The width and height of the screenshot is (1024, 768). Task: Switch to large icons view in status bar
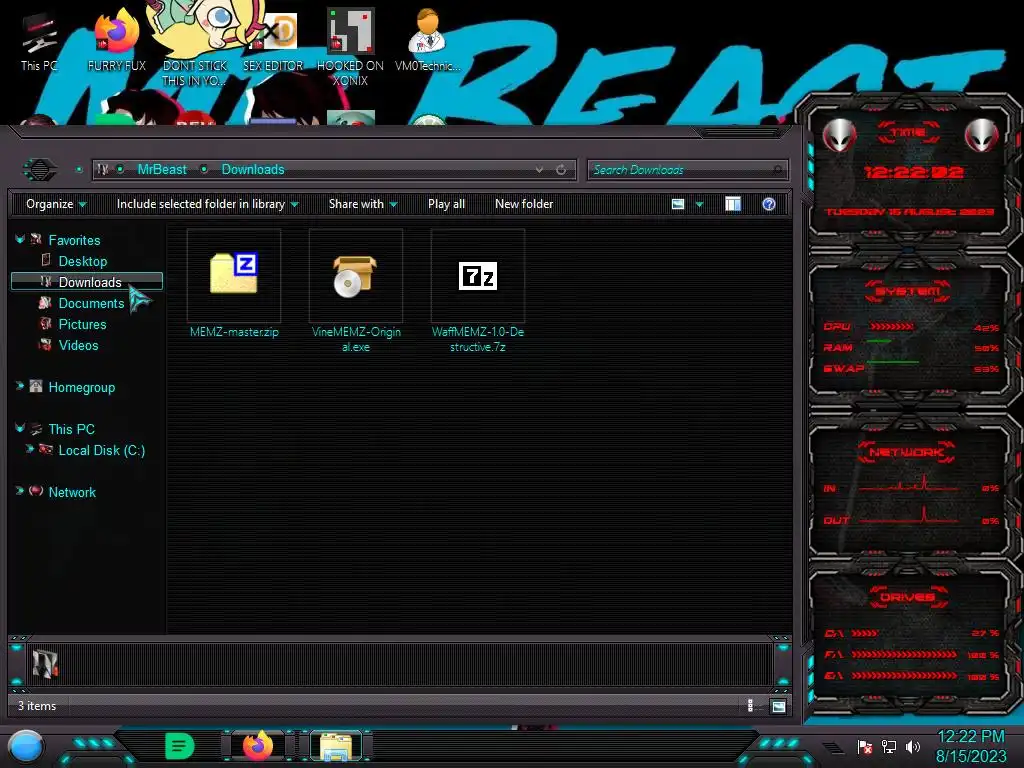point(778,706)
